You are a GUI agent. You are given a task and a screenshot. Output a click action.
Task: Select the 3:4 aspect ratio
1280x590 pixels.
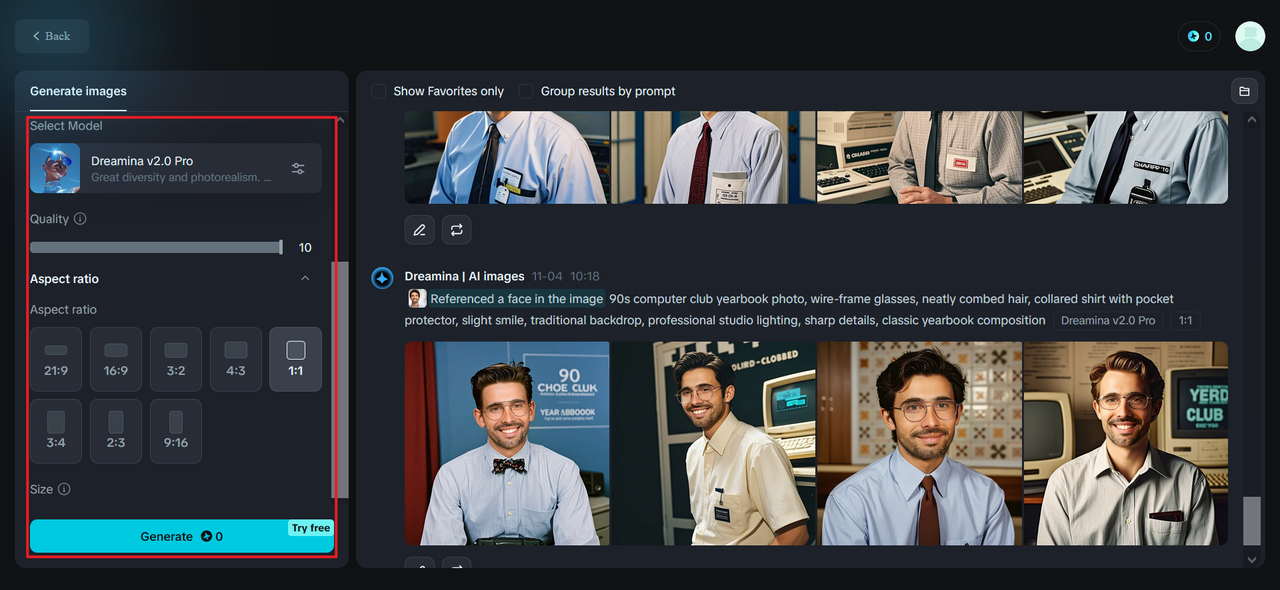point(56,431)
